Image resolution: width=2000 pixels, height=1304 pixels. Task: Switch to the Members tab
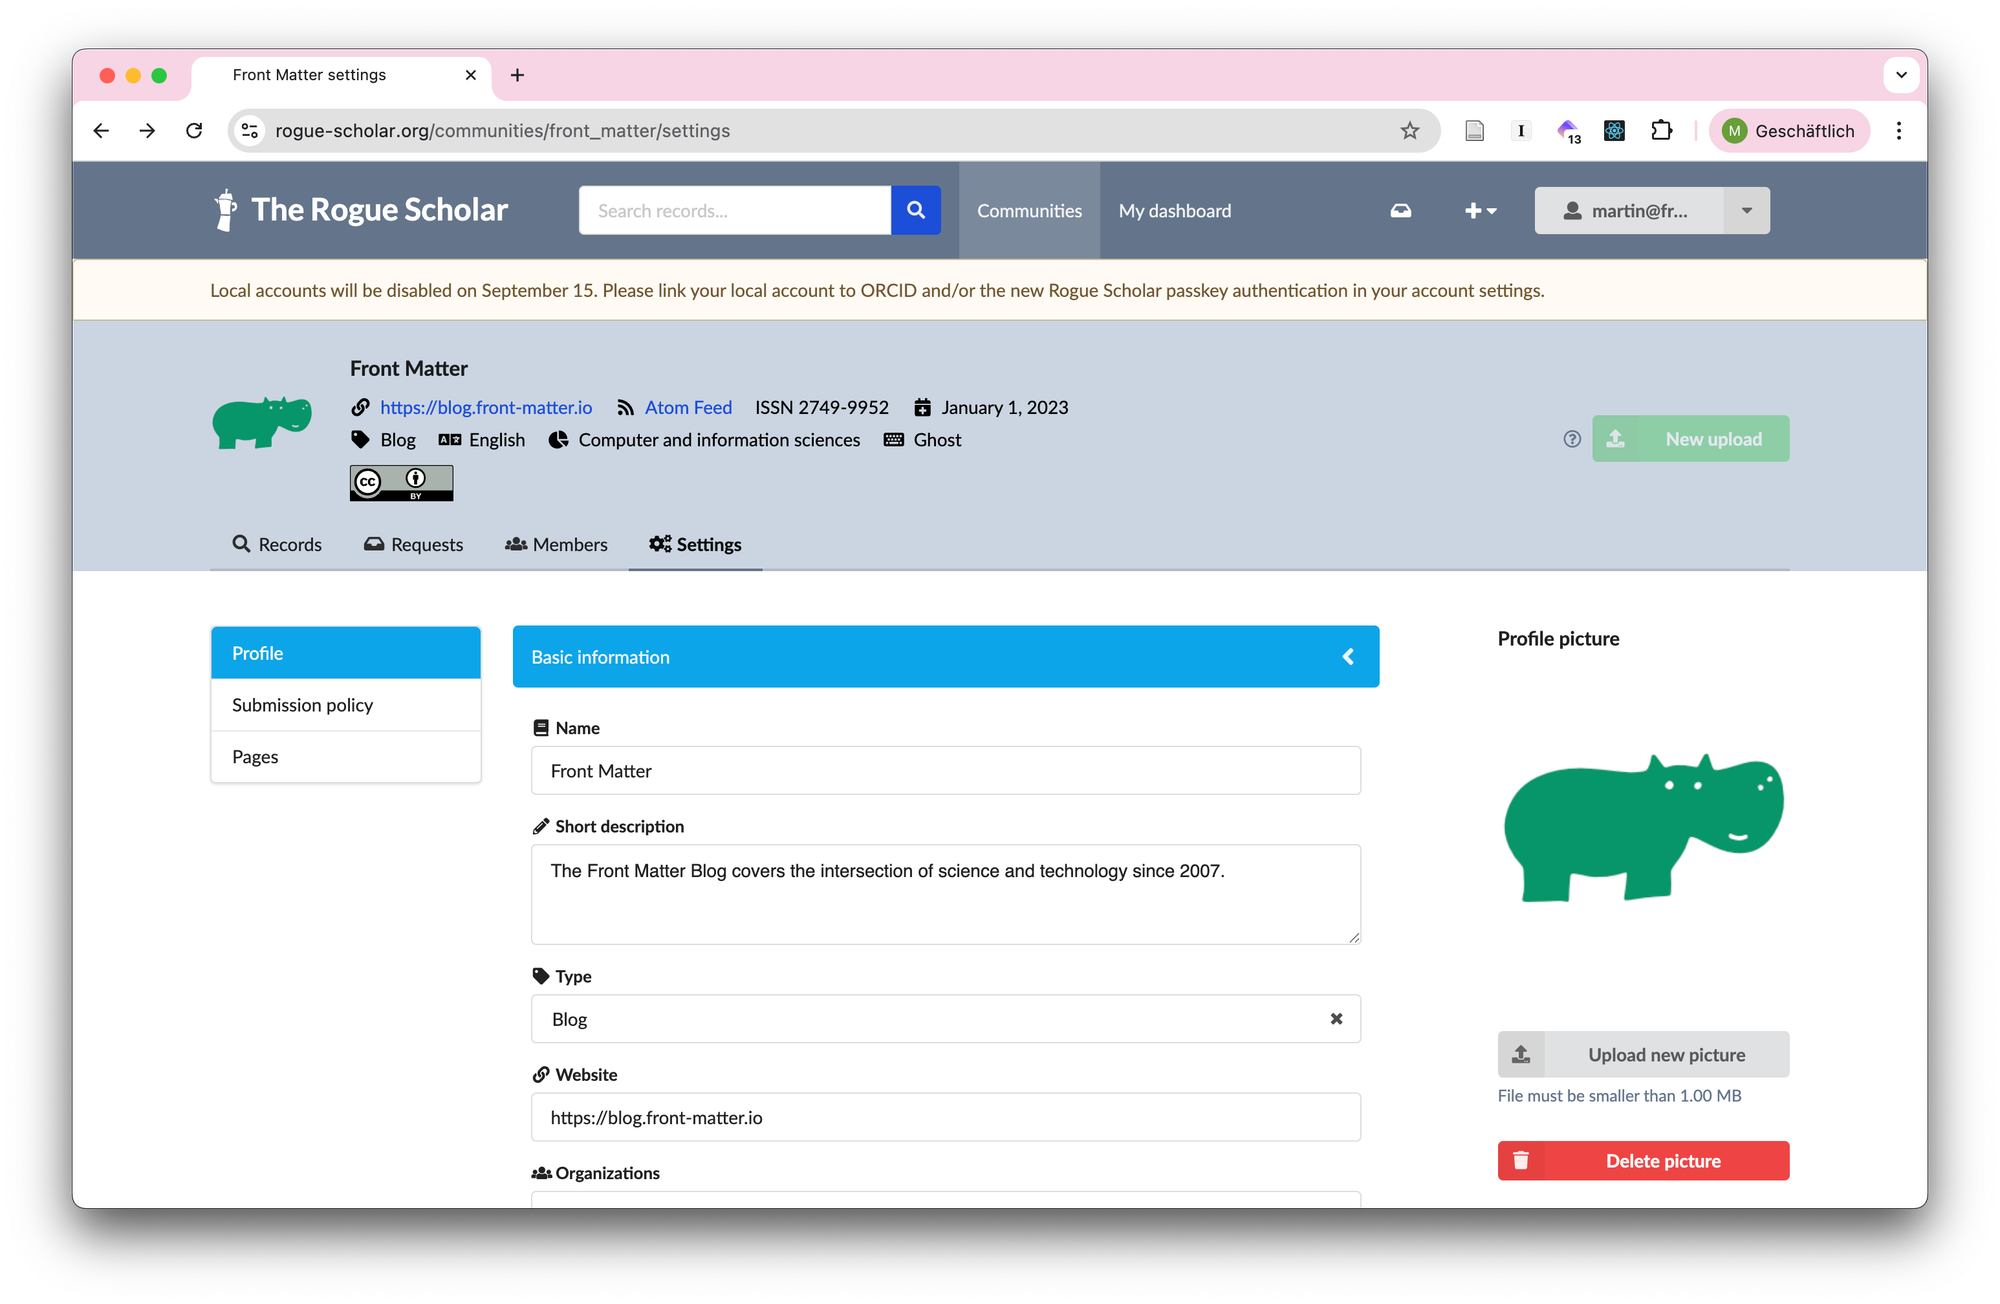coord(557,544)
